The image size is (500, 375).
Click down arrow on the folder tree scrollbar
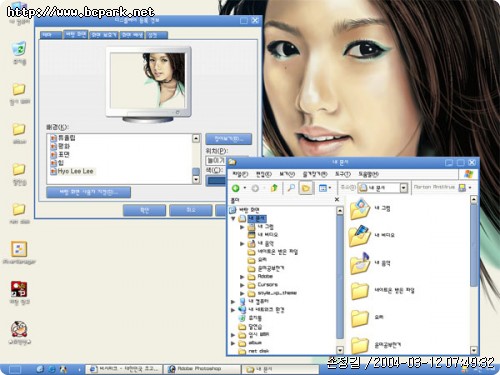pyautogui.click(x=340, y=350)
